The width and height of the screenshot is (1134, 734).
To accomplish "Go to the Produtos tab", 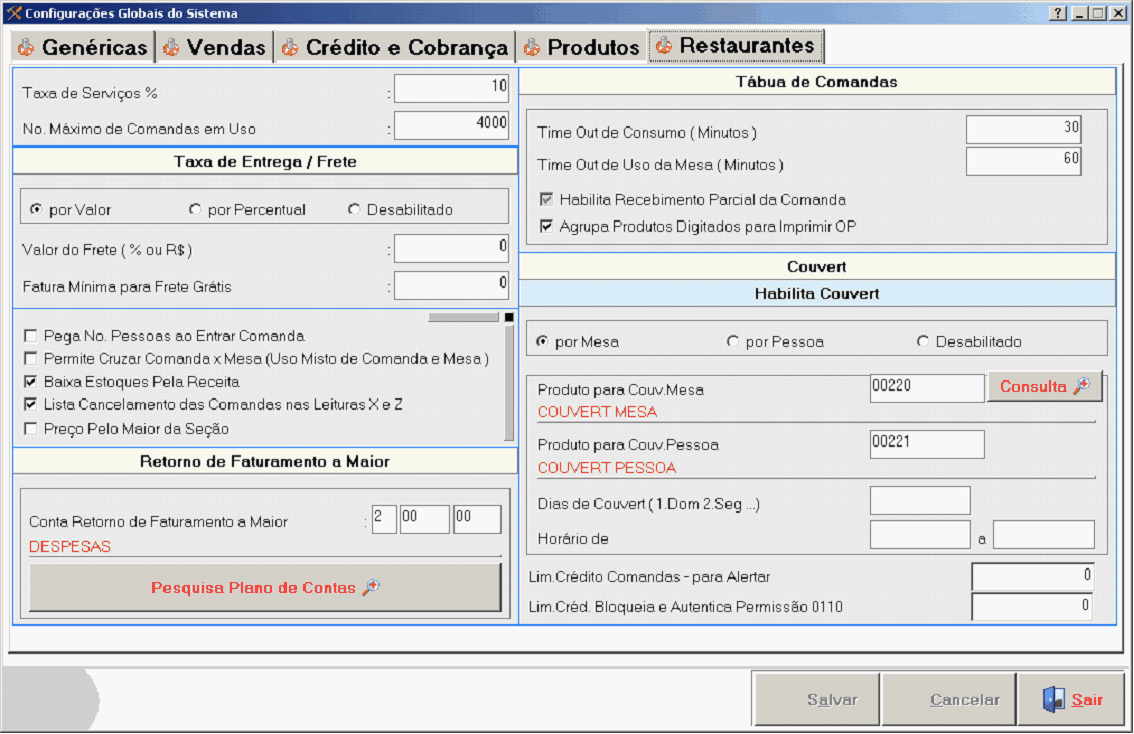I will pyautogui.click(x=581, y=47).
